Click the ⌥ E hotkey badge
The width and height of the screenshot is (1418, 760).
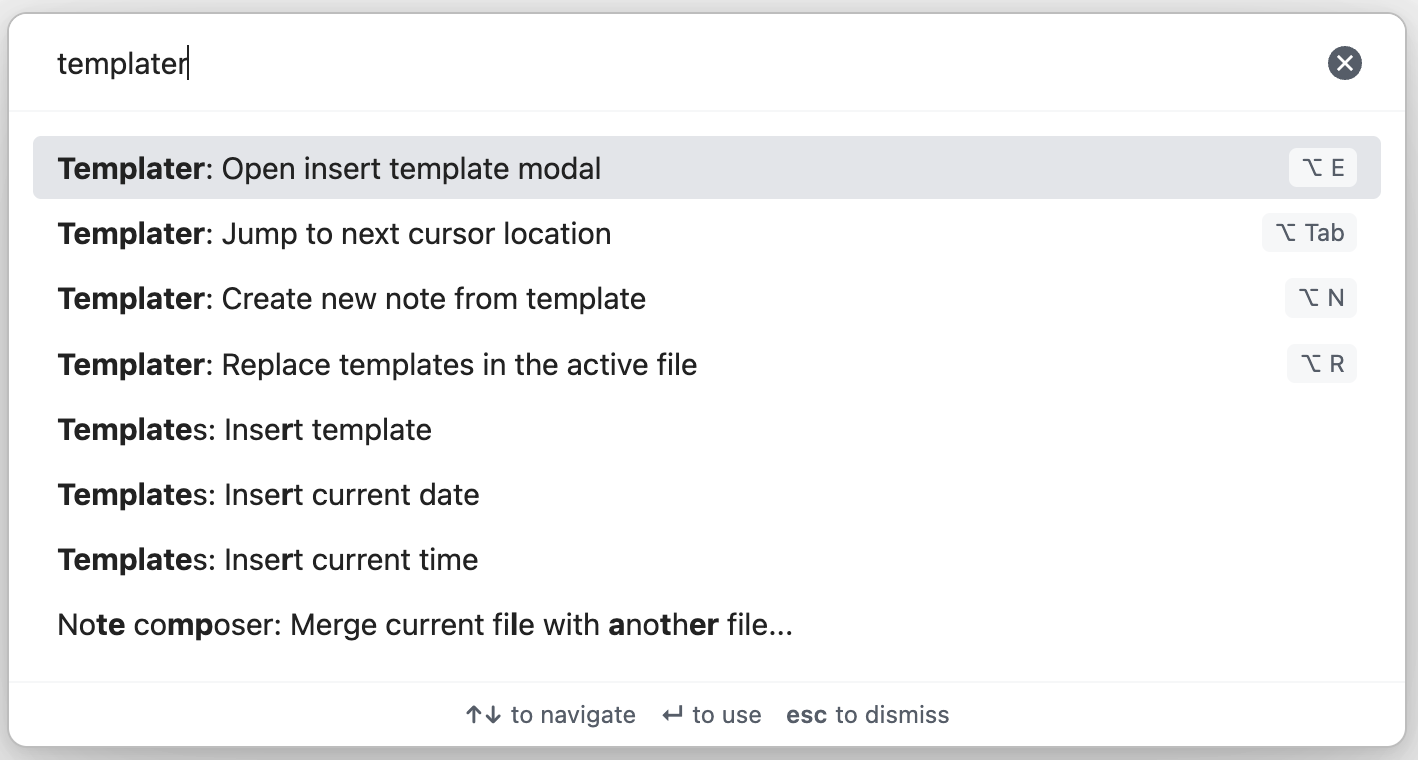(x=1323, y=168)
